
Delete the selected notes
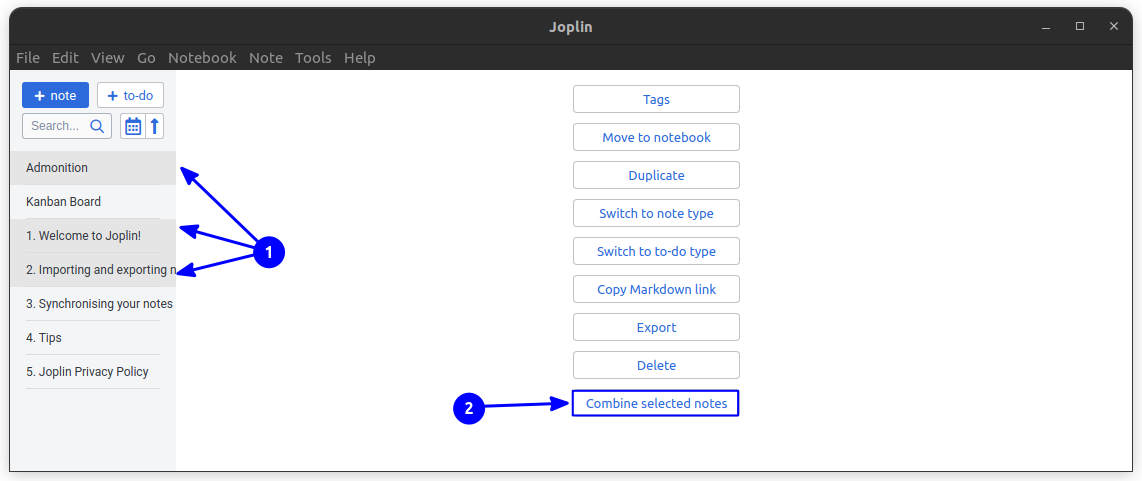click(x=656, y=365)
